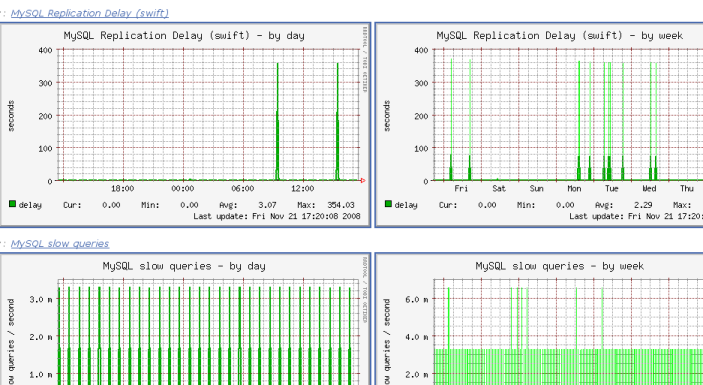
Task: Click the Cur value 0.00 in the day graph
Action: (111, 205)
